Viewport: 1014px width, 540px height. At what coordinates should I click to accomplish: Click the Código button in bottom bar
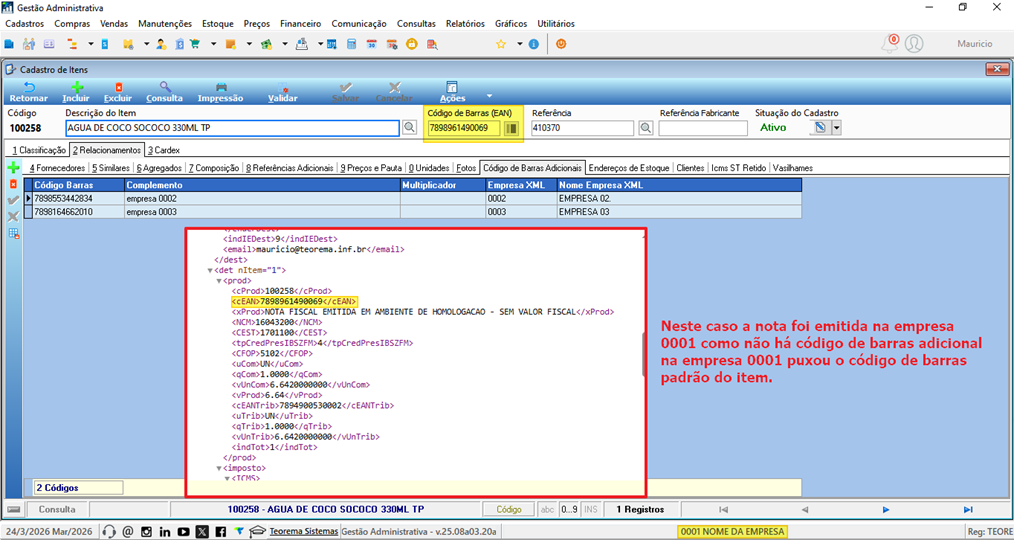tap(509, 510)
